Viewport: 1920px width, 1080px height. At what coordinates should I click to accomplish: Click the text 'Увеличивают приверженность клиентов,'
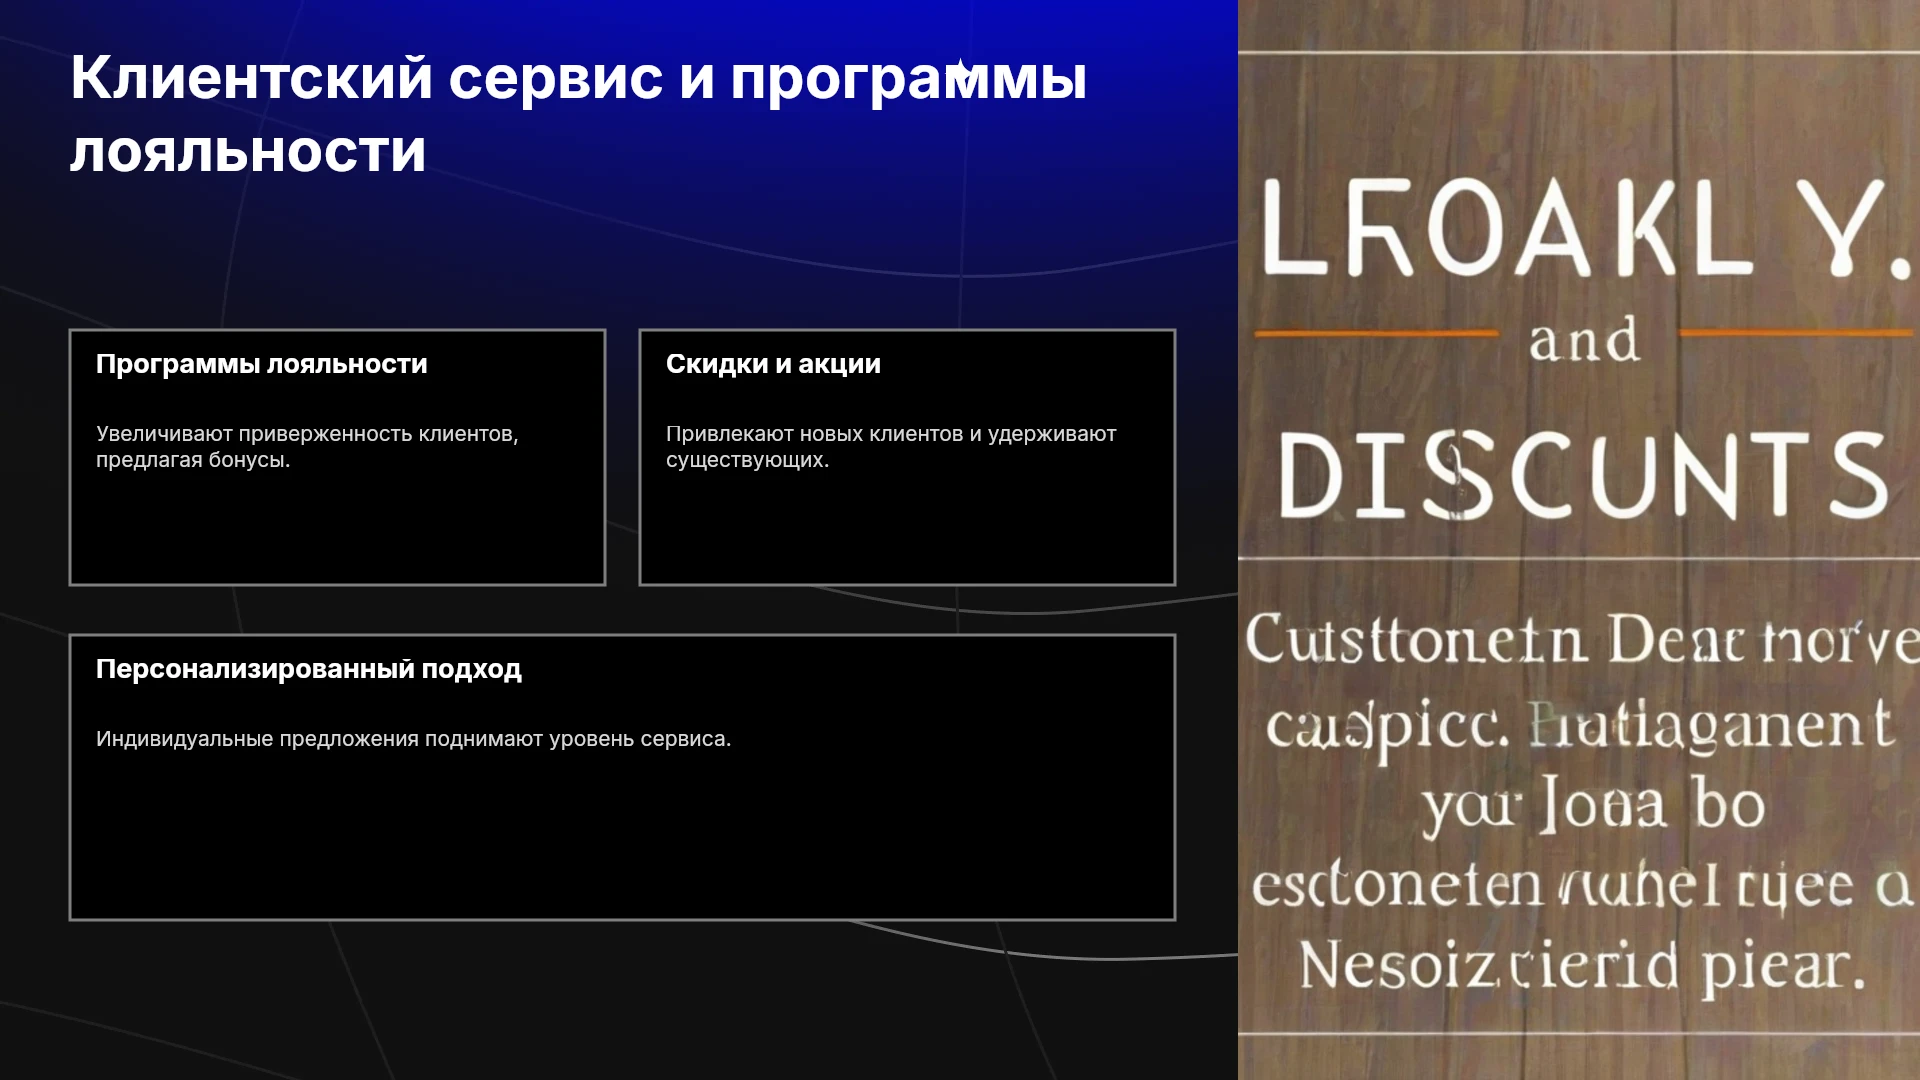tap(307, 434)
